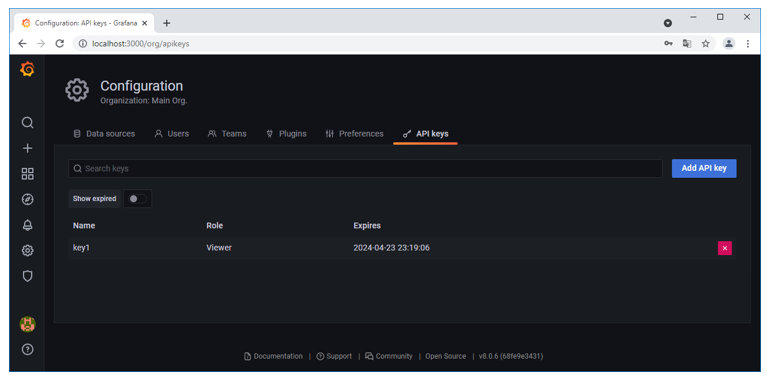Bookmark this page with the star icon
Screen dimensions: 771x383
(706, 44)
